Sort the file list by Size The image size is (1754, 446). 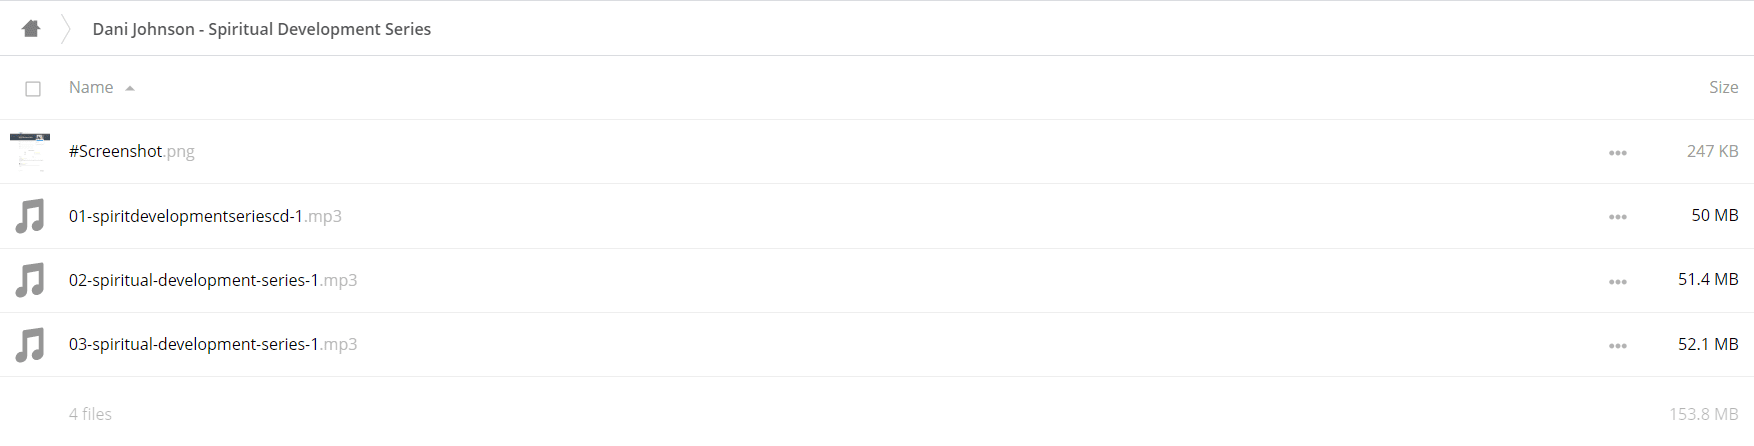(1723, 87)
